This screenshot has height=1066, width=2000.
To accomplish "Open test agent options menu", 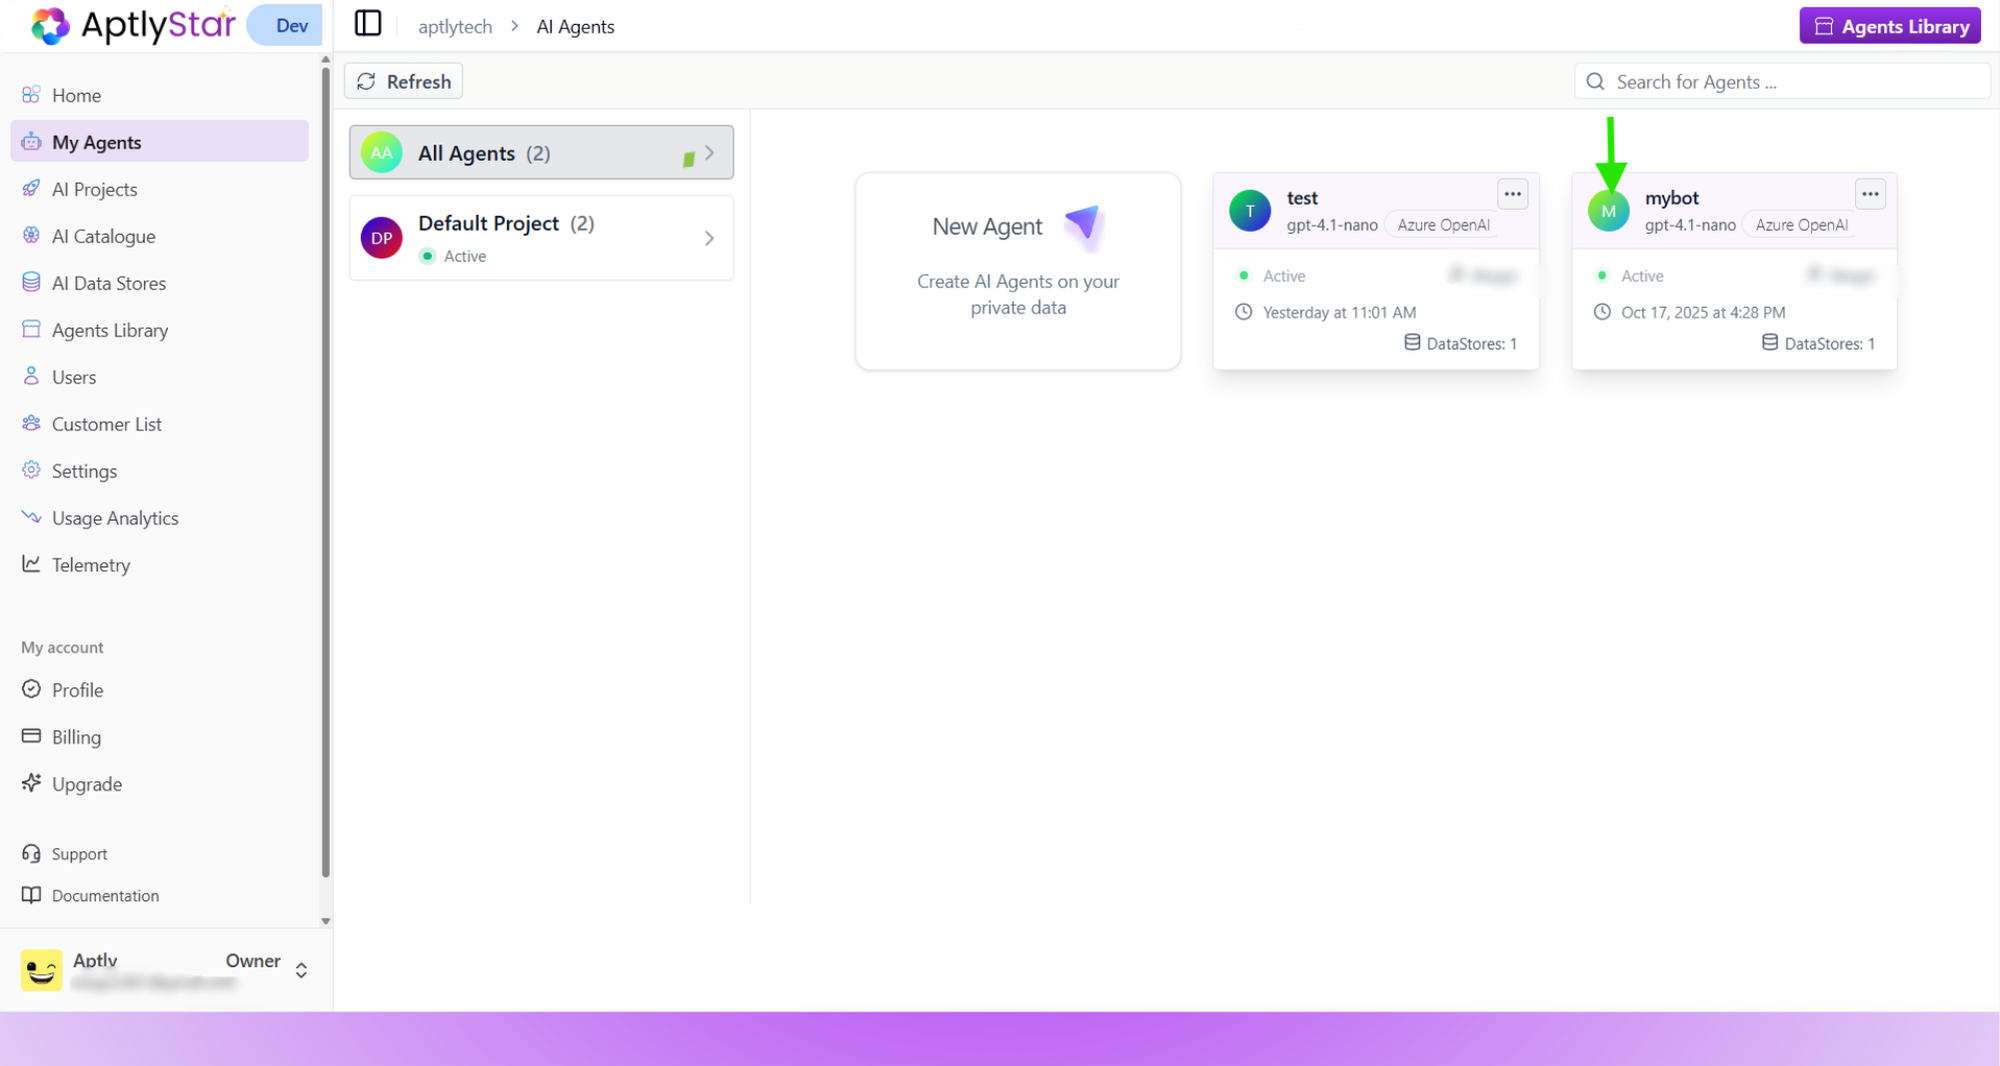I will pos(1513,194).
